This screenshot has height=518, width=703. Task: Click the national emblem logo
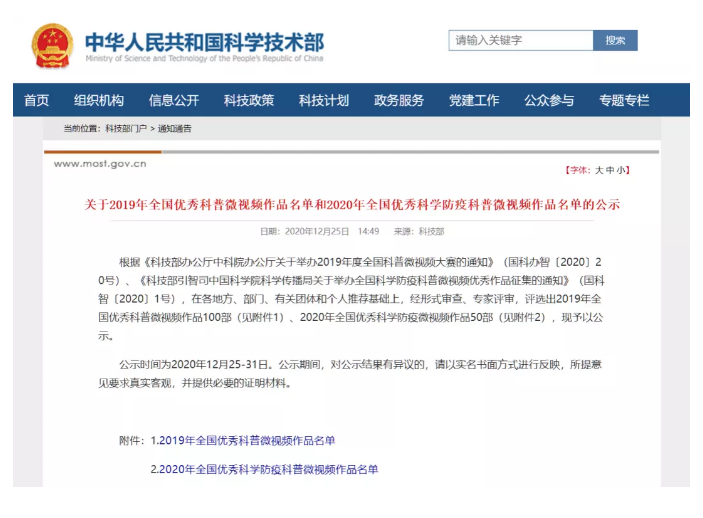point(51,45)
